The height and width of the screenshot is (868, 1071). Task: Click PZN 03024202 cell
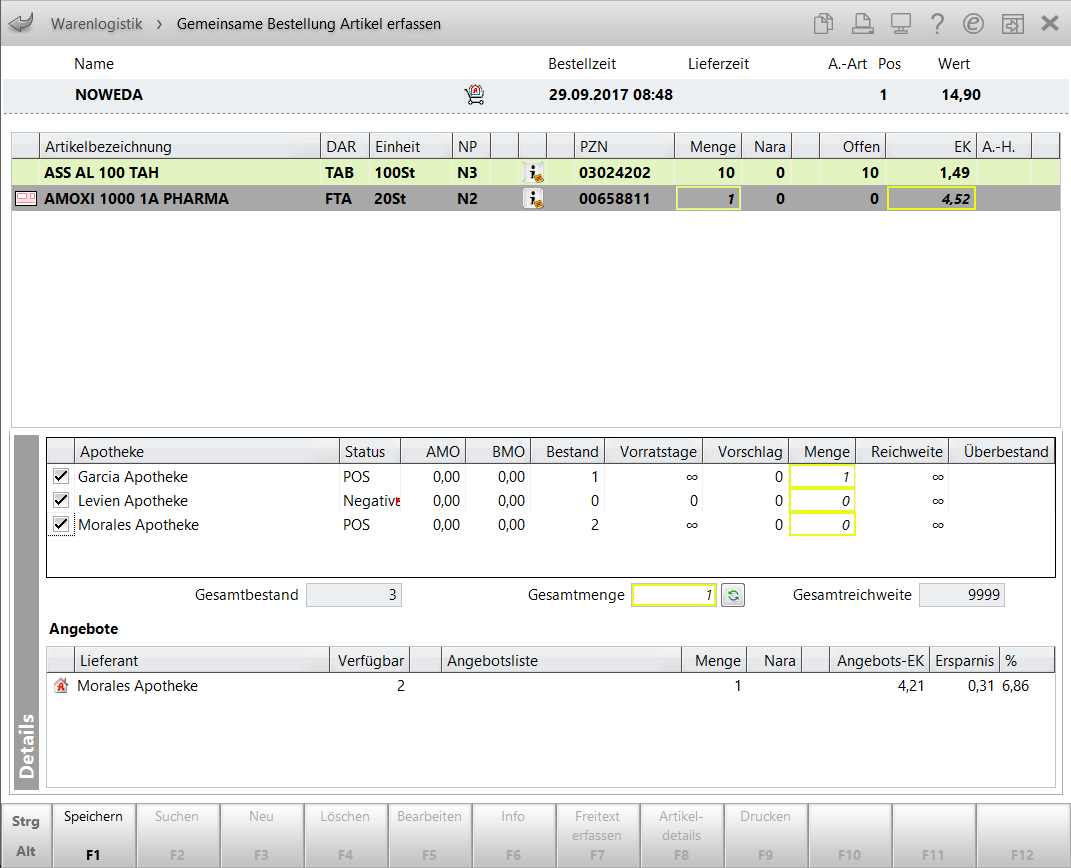615,173
